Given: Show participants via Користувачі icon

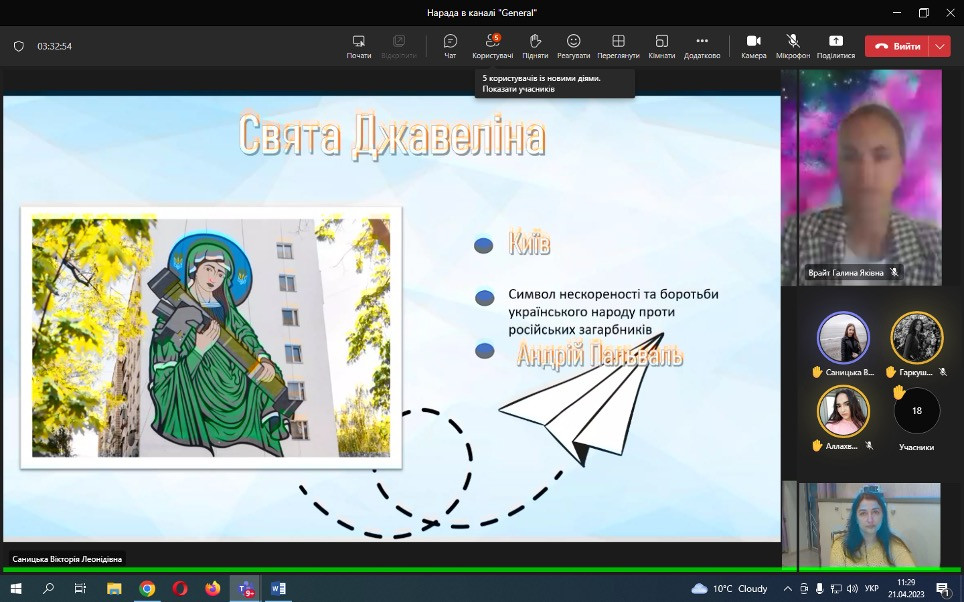Looking at the screenshot, I should pyautogui.click(x=492, y=46).
